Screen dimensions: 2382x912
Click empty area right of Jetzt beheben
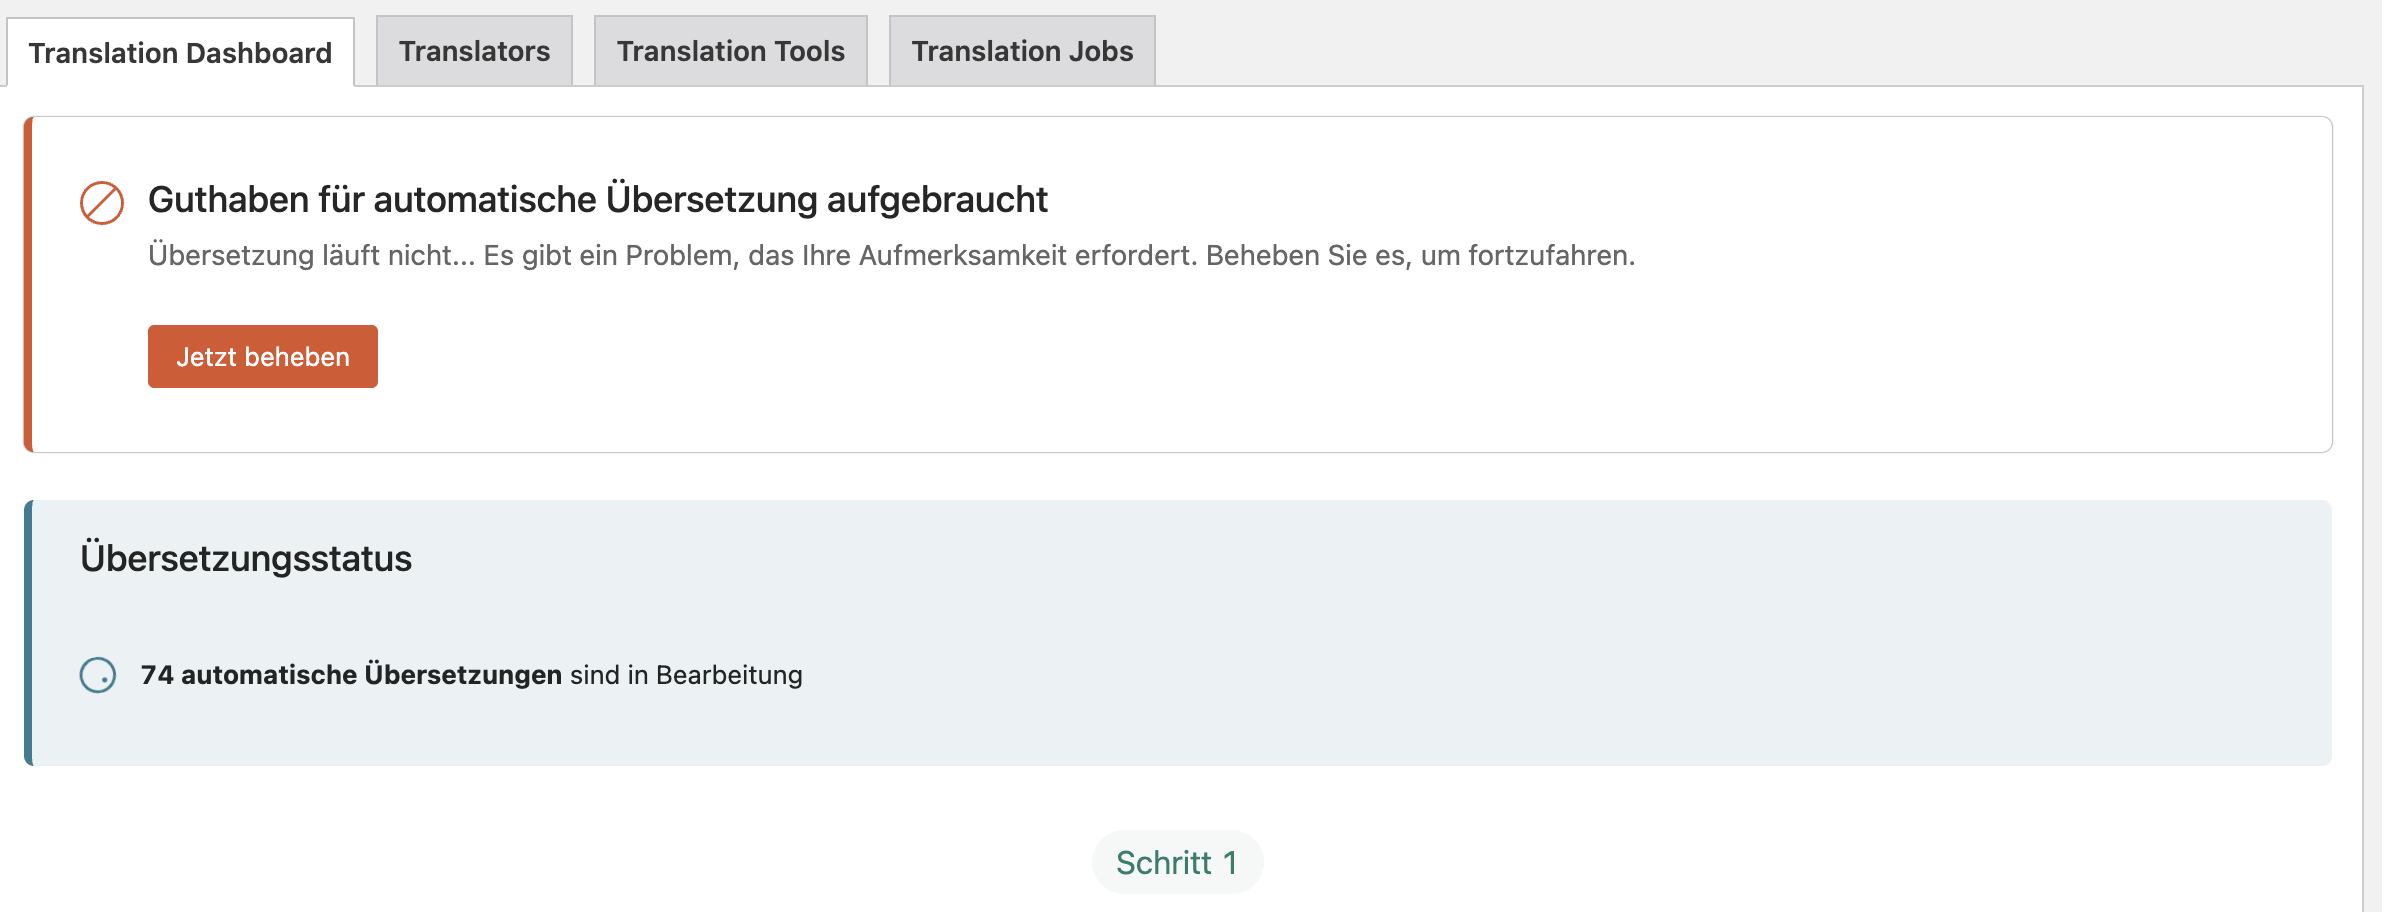click(1200, 357)
